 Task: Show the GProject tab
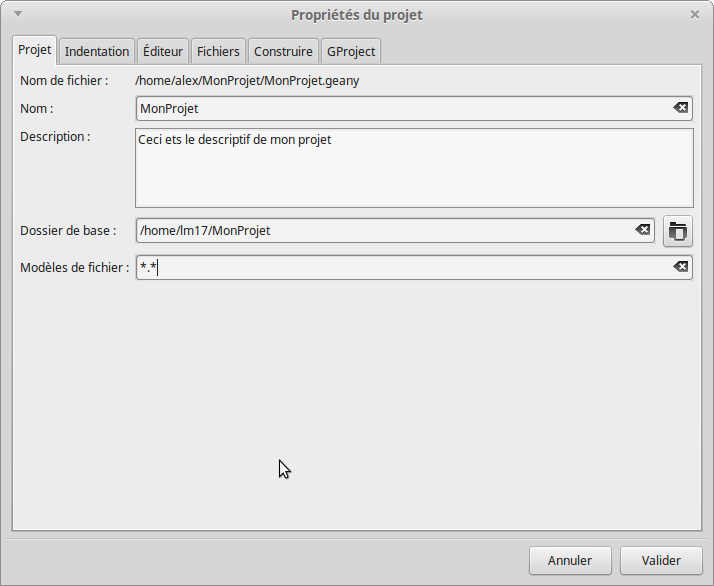click(x=351, y=51)
